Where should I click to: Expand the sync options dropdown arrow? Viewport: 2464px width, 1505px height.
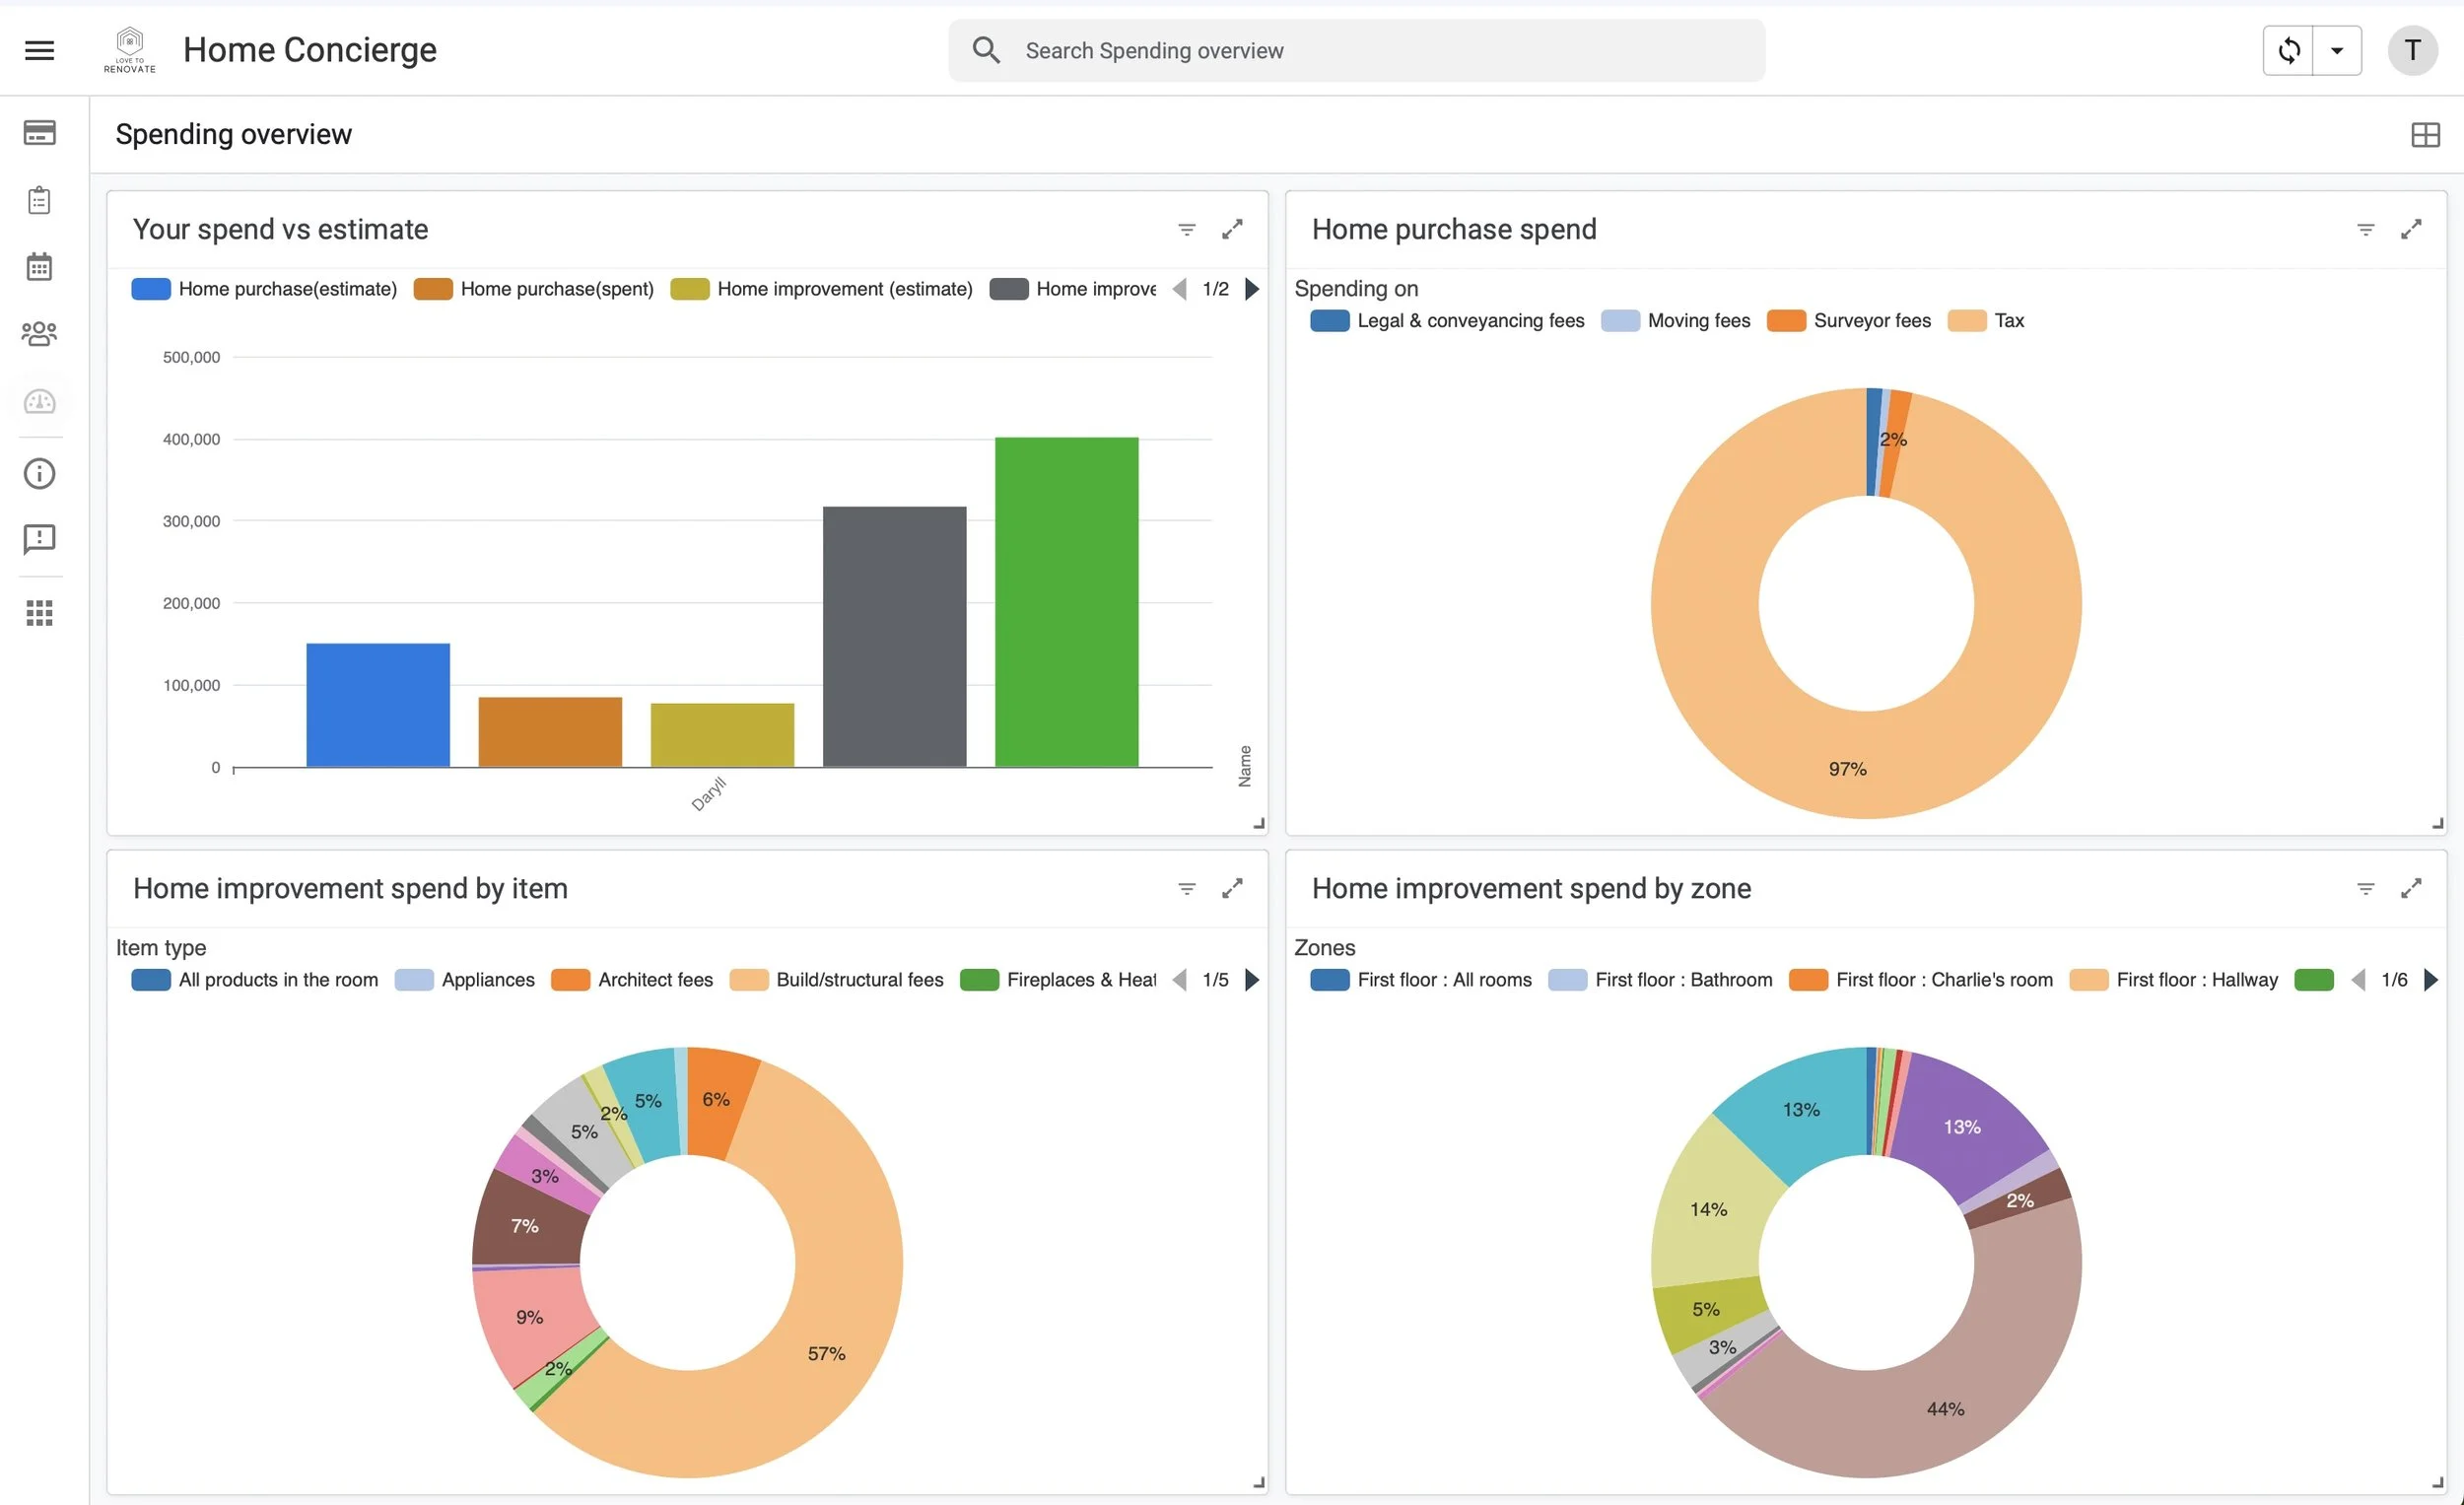(x=2337, y=50)
